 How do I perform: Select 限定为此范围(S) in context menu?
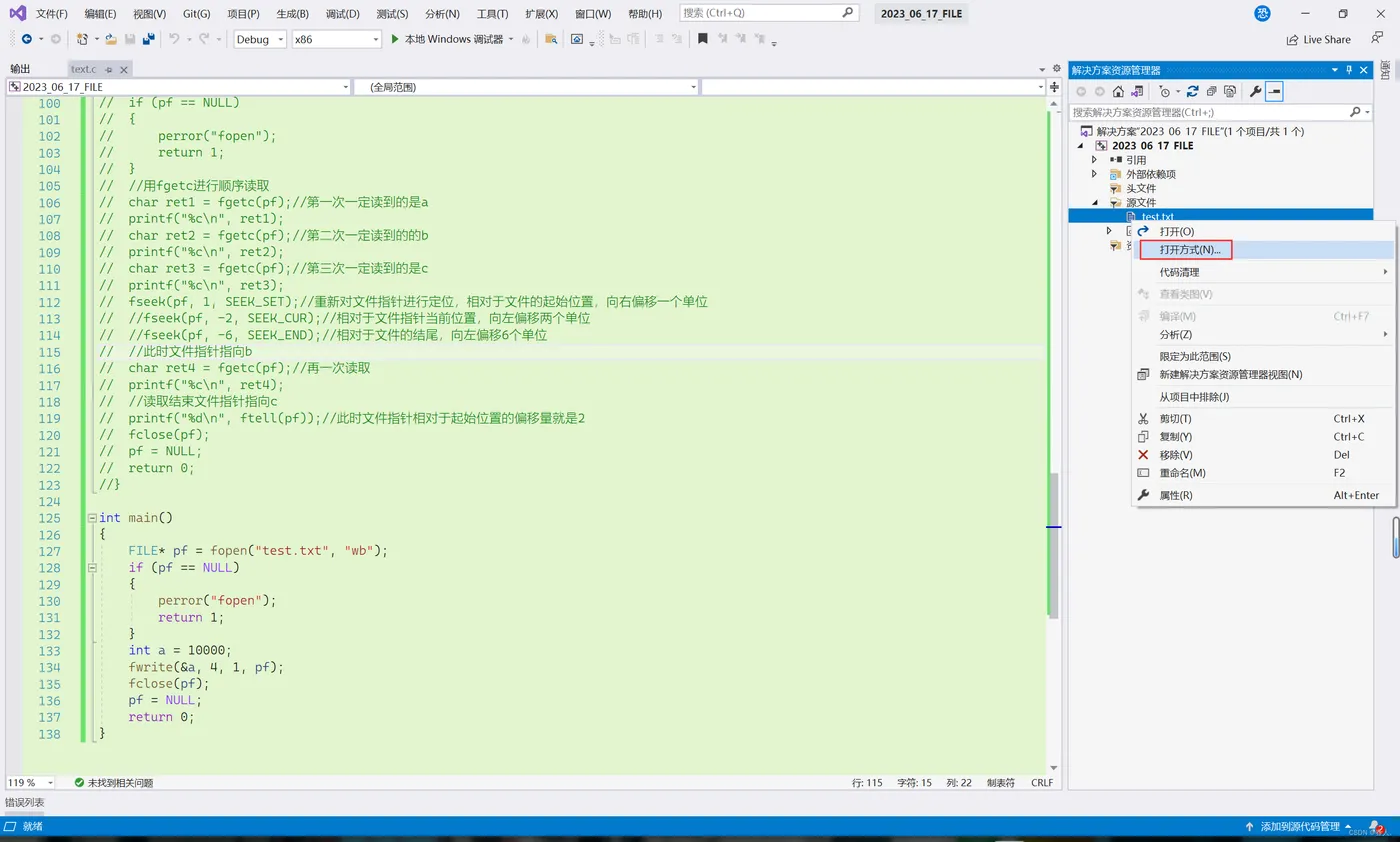(1265, 356)
